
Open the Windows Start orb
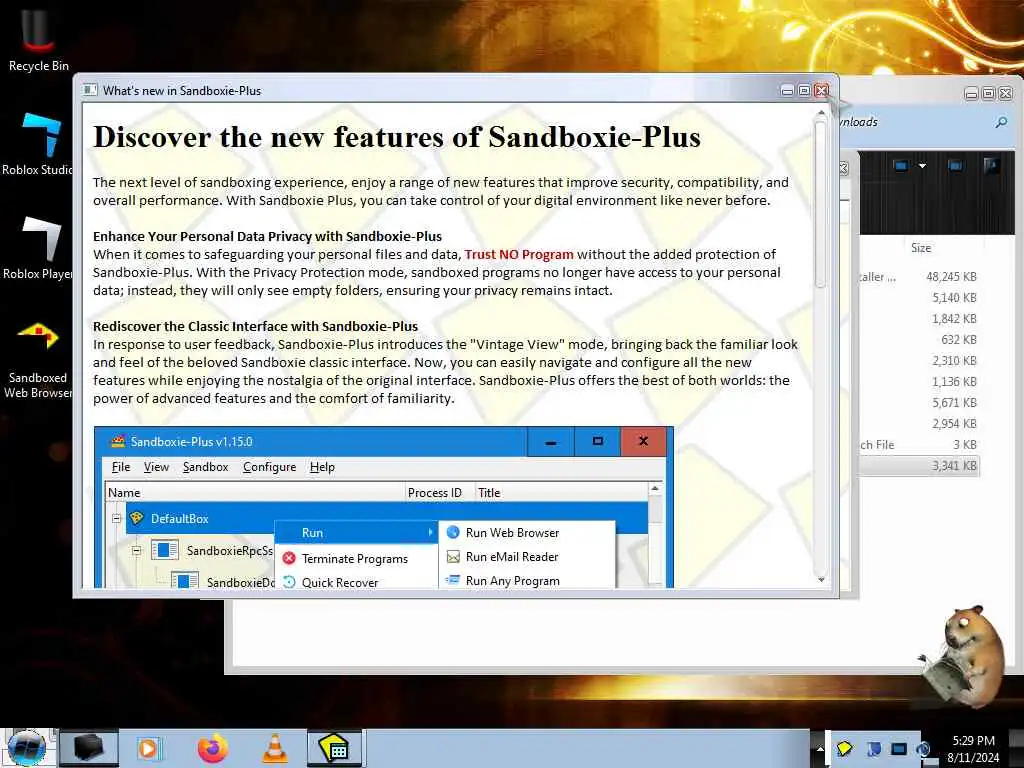[26, 747]
